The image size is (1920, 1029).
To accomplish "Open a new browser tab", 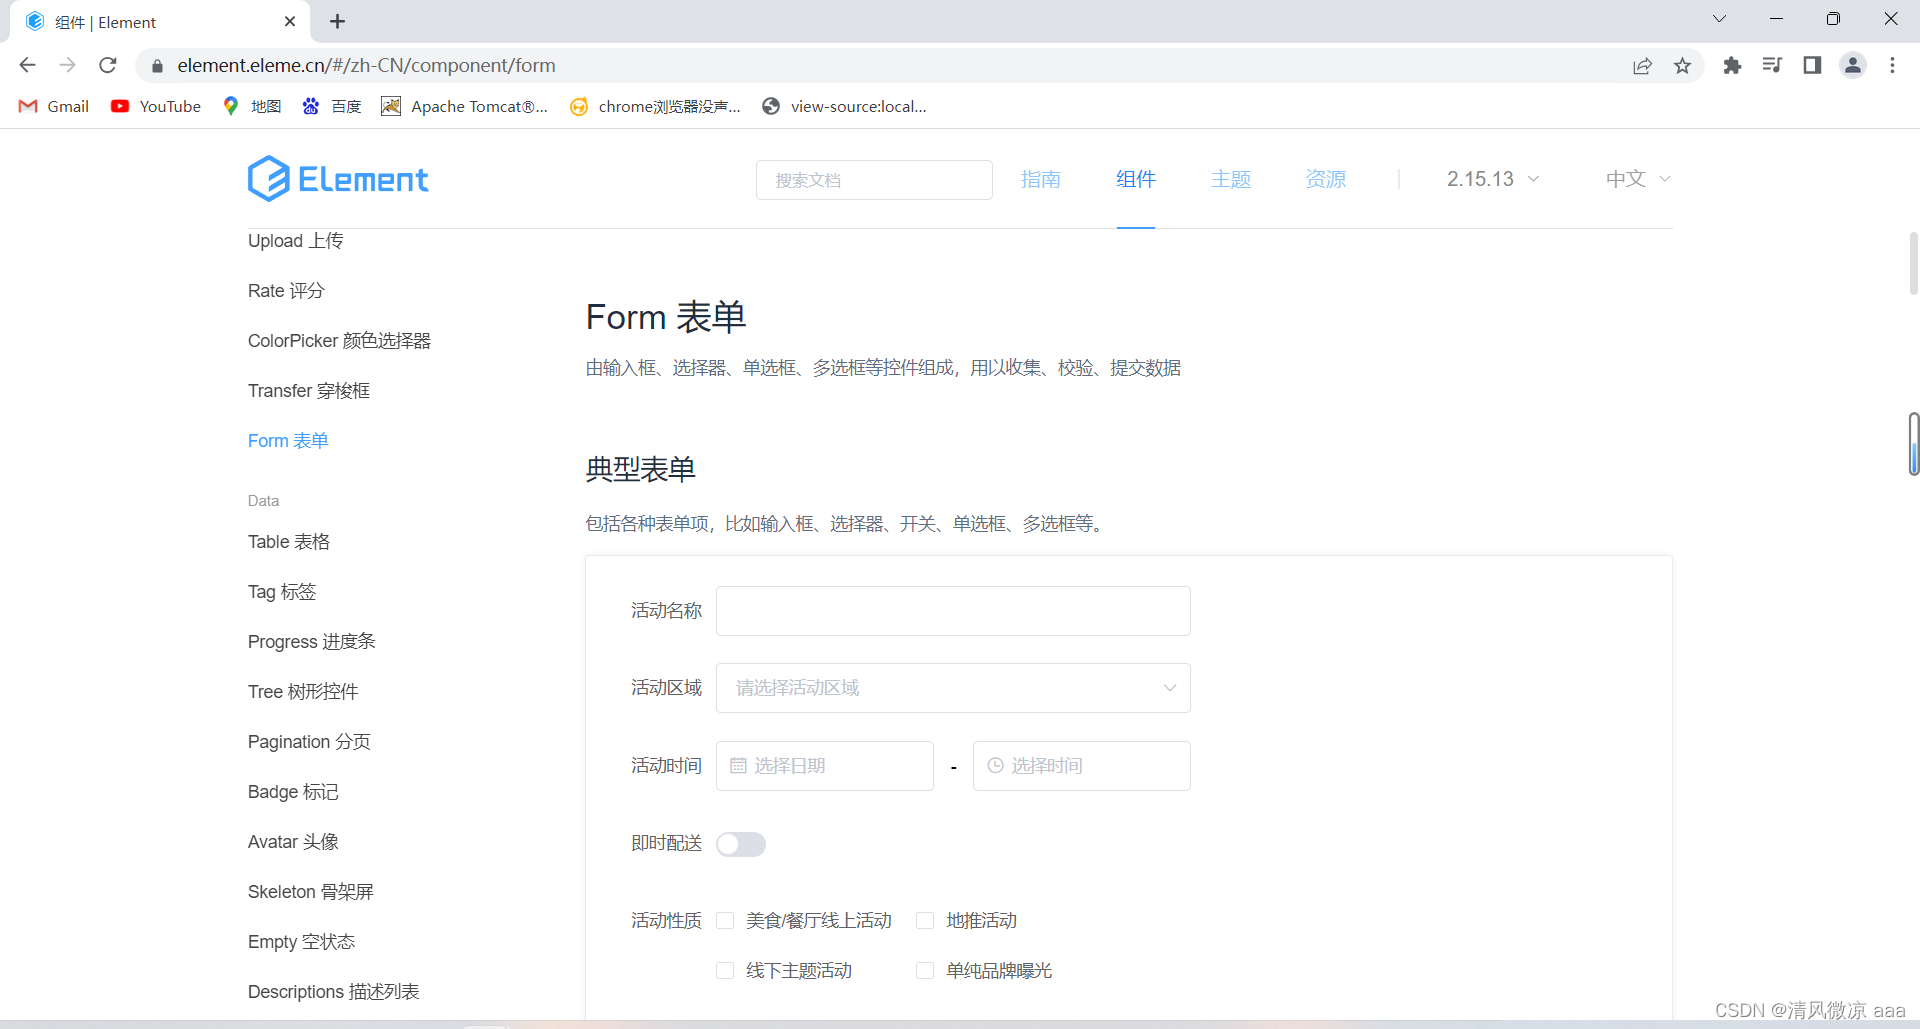I will 338,21.
